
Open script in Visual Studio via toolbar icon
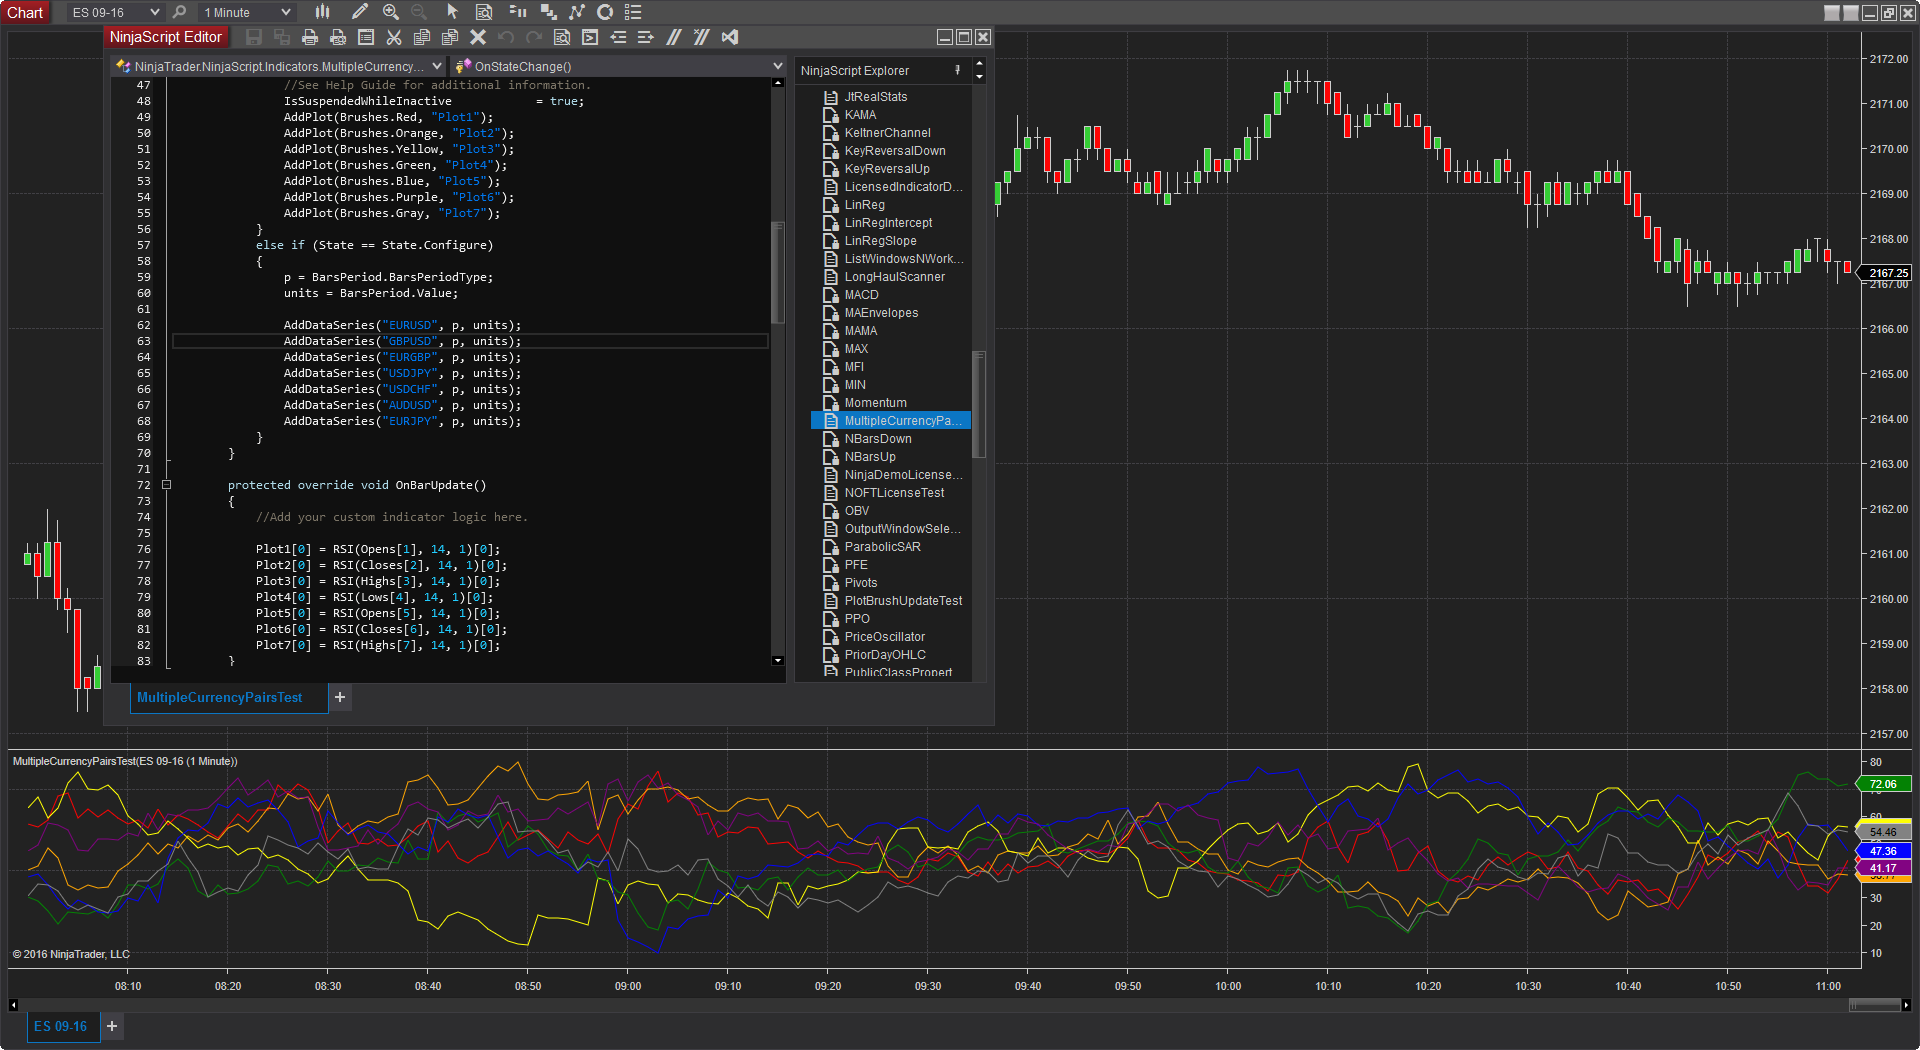pyautogui.click(x=730, y=37)
